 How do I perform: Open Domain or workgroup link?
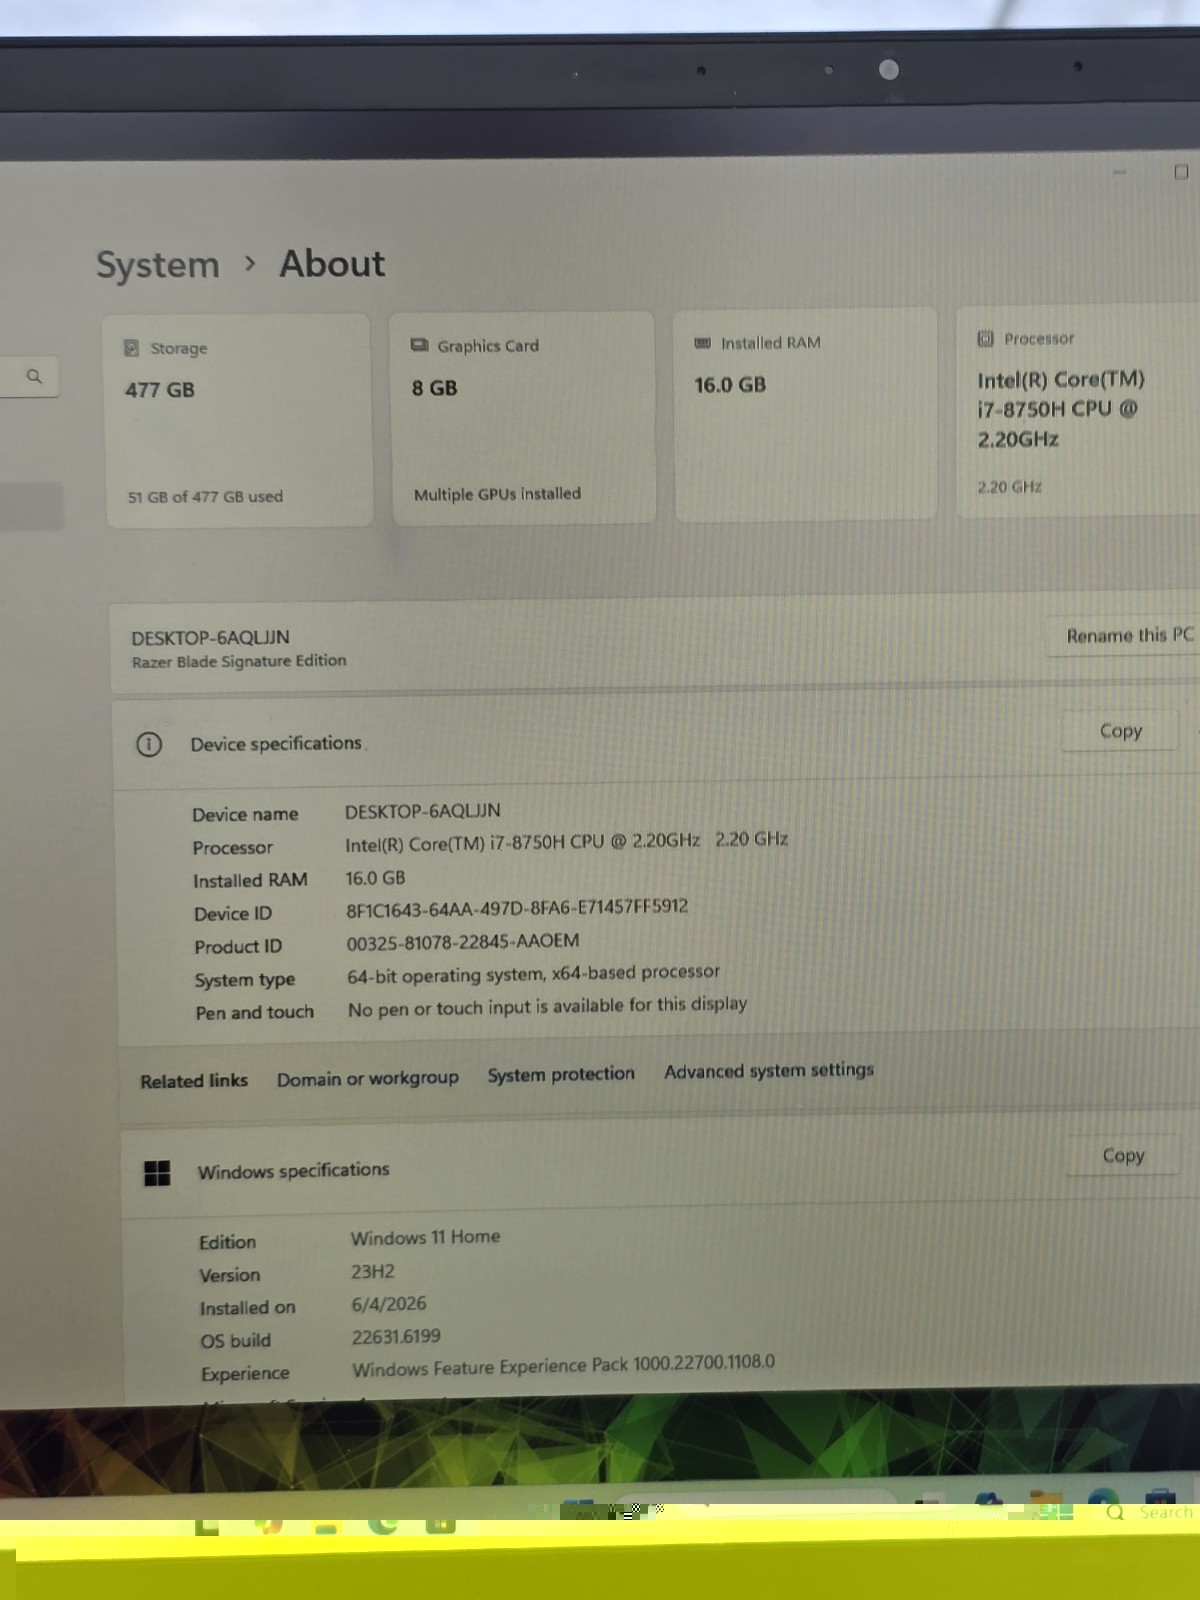(368, 1079)
